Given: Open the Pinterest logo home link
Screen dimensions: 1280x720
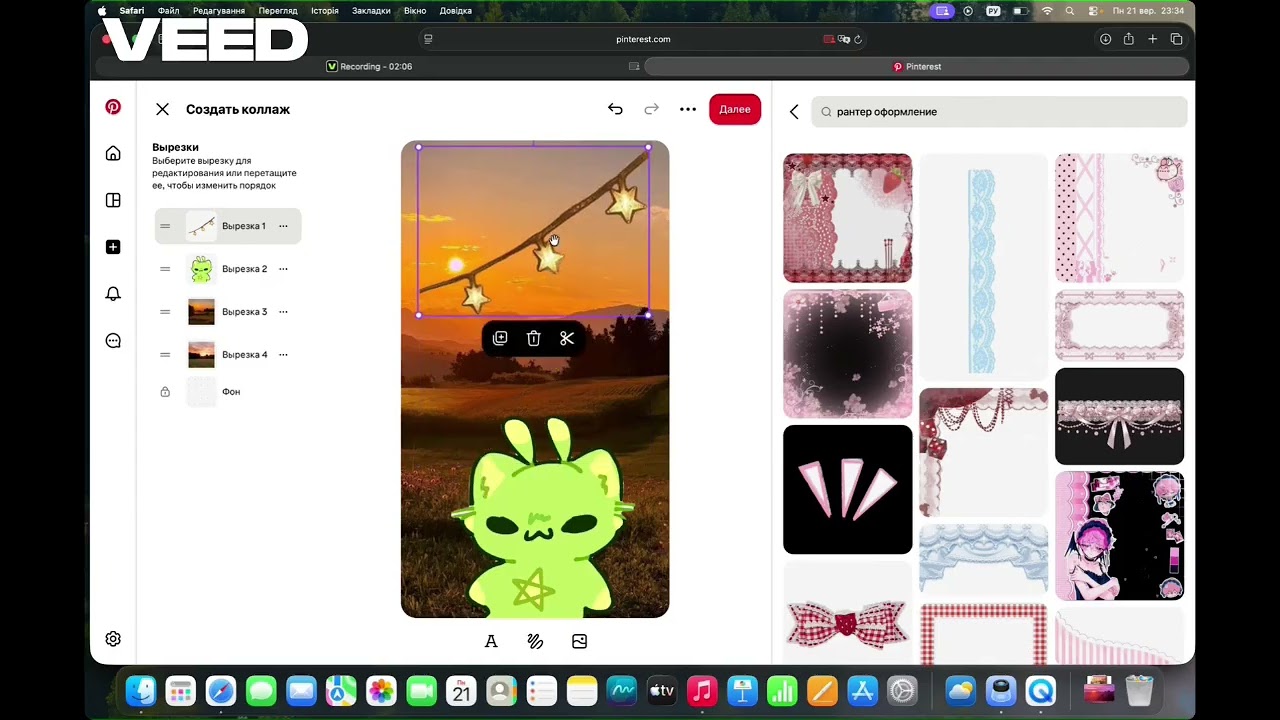Looking at the screenshot, I should click(x=113, y=107).
